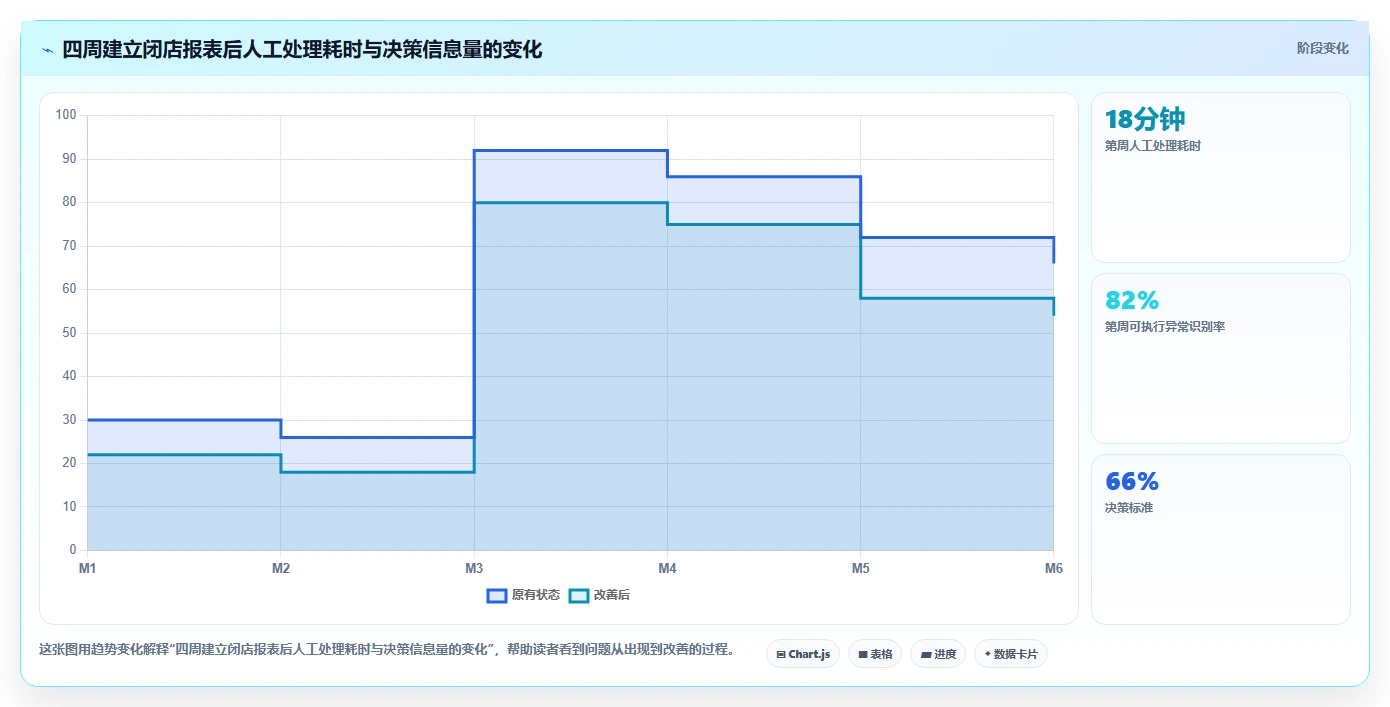Click the 30 y-axis label
Image resolution: width=1390 pixels, height=707 pixels.
pos(69,420)
